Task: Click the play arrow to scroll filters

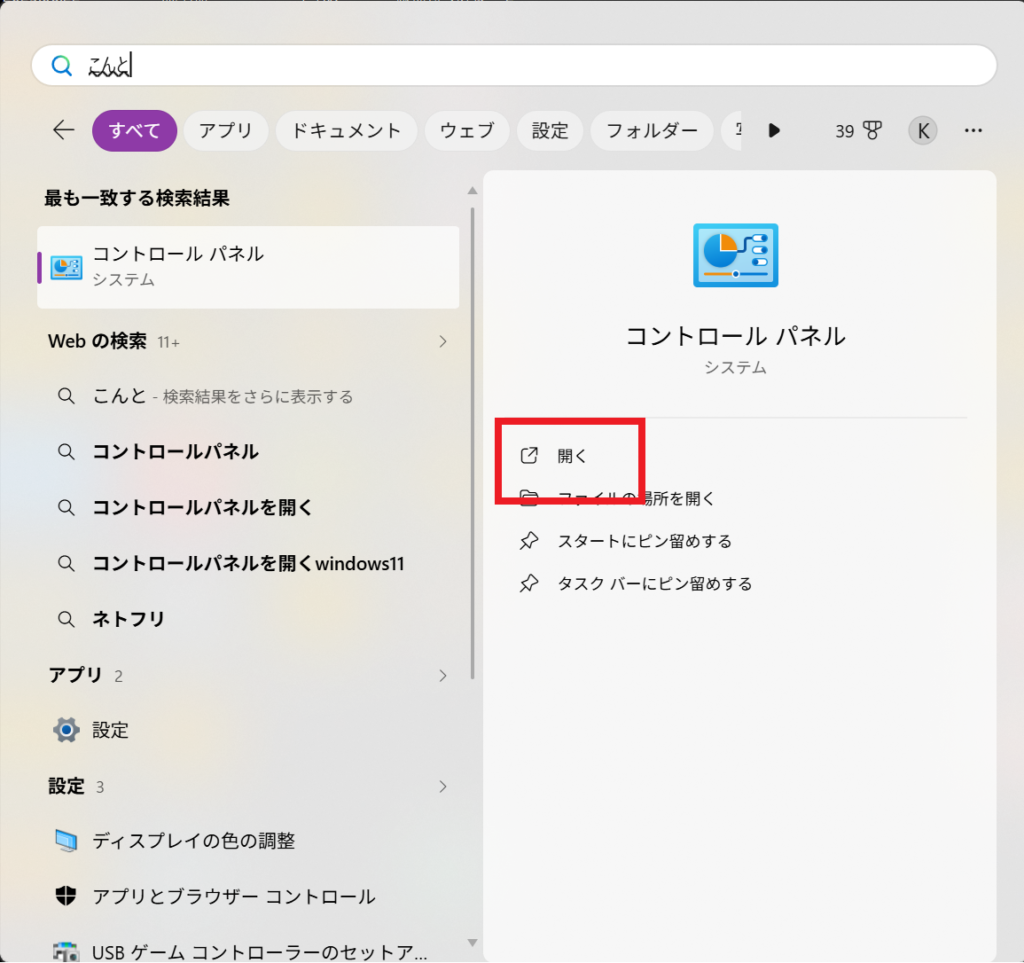Action: [x=773, y=130]
